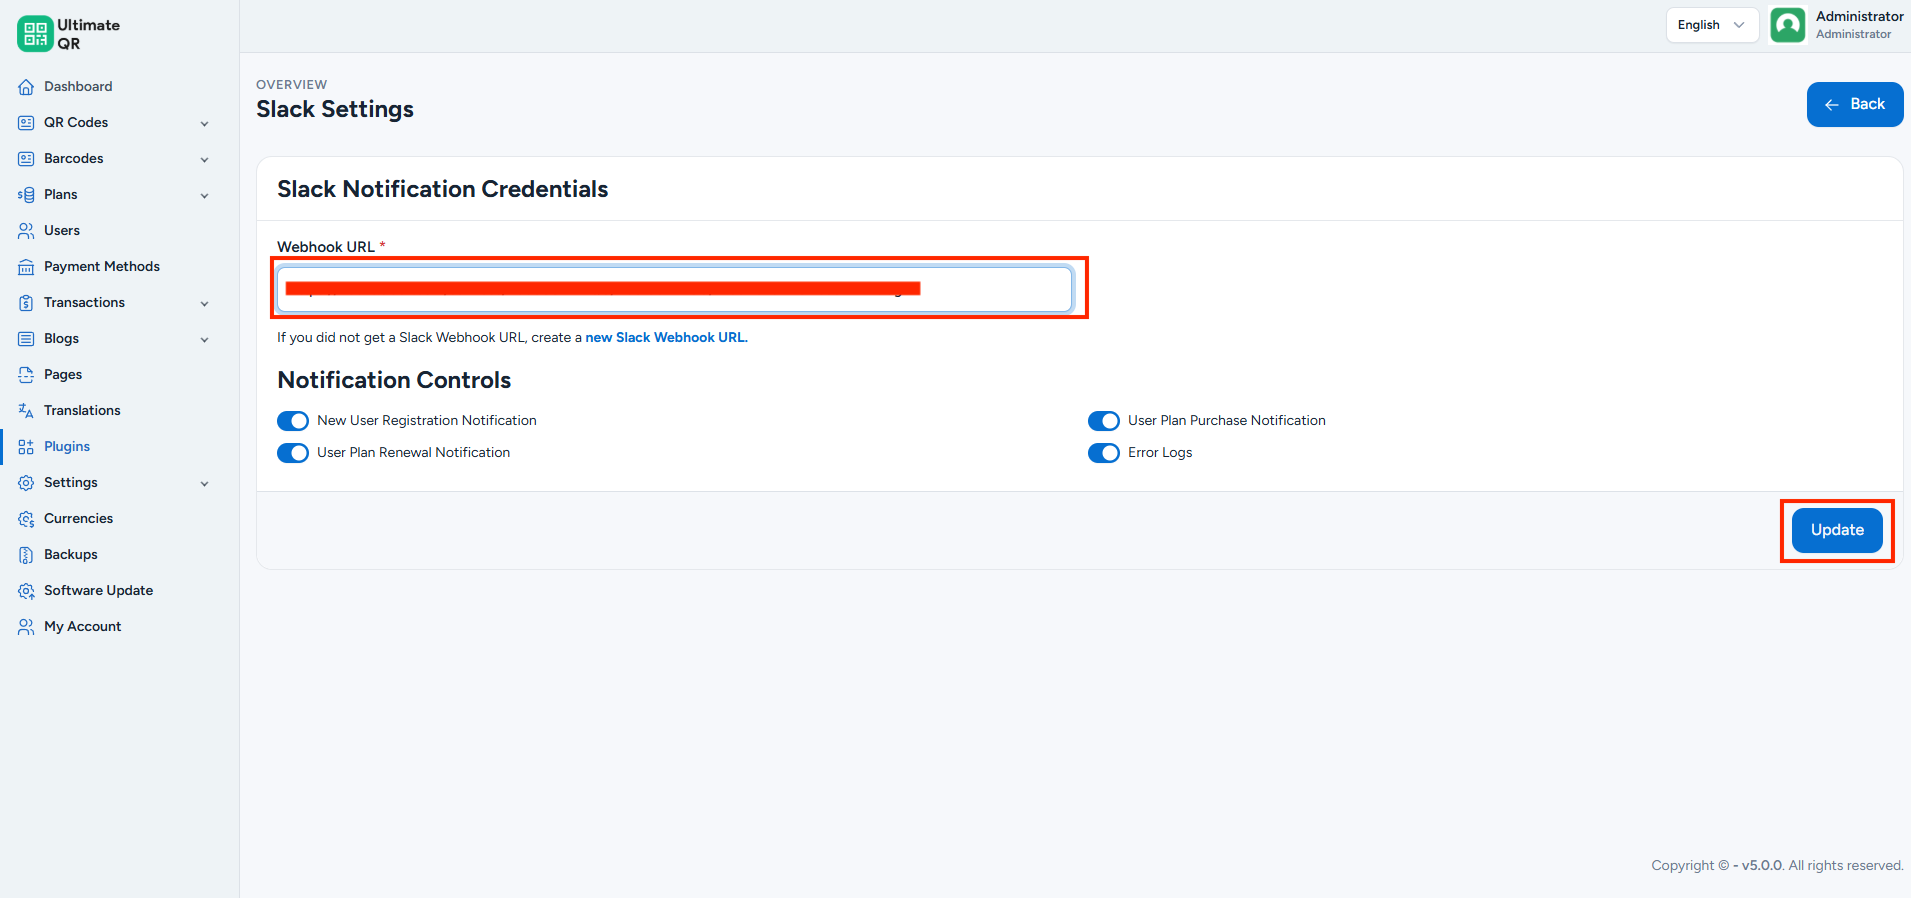Click the Users people icon

point(26,231)
